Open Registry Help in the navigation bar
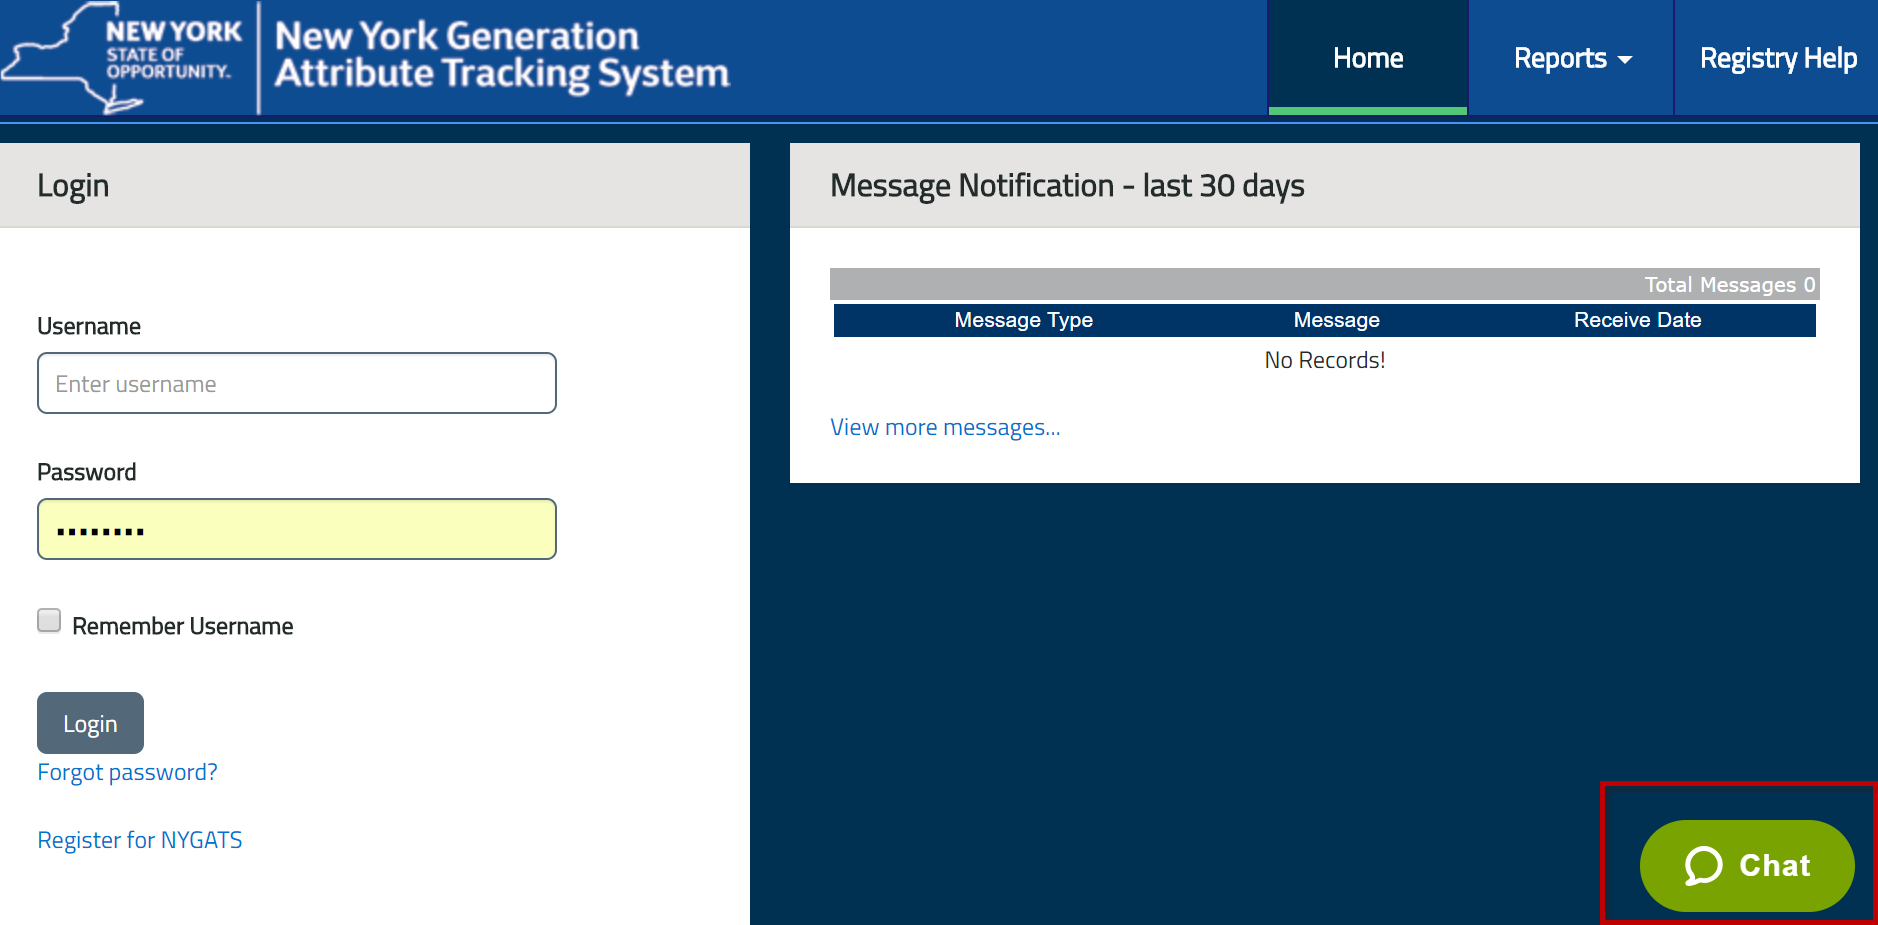 point(1777,58)
